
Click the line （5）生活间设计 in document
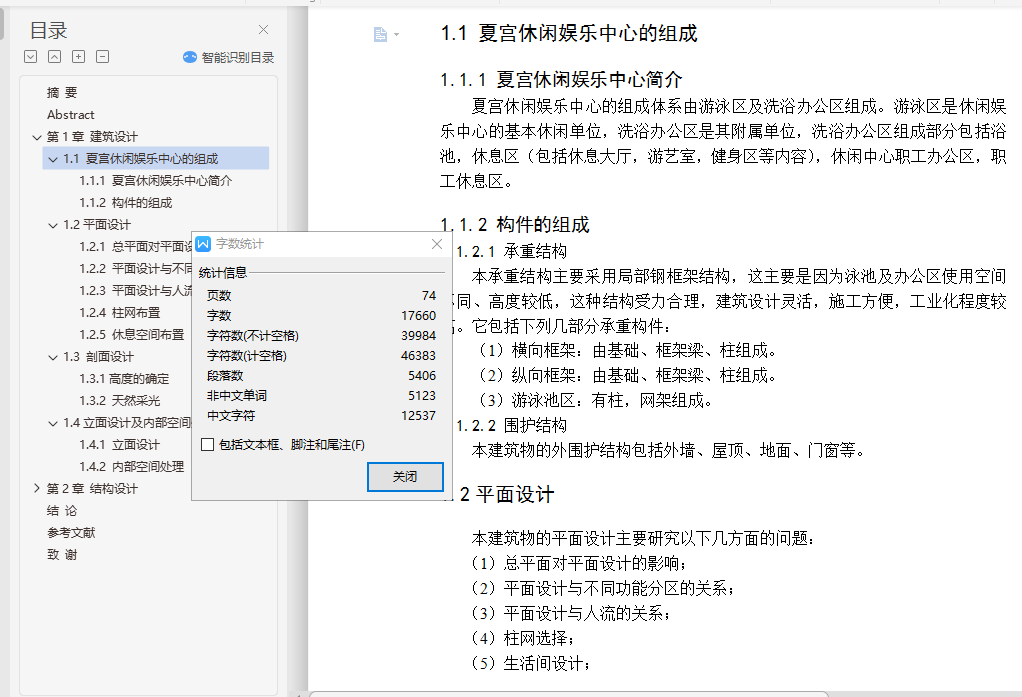pyautogui.click(x=531, y=664)
